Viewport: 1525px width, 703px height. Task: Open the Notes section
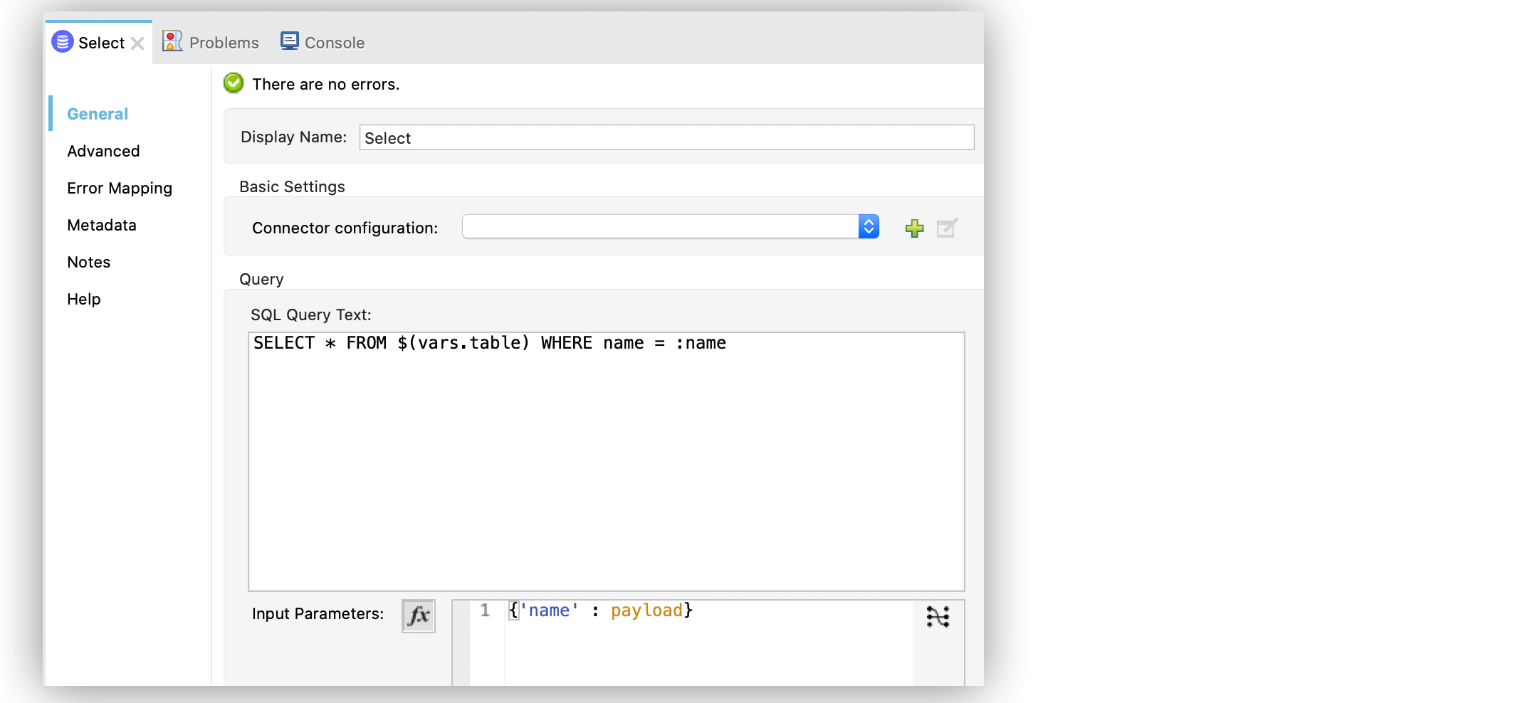88,262
